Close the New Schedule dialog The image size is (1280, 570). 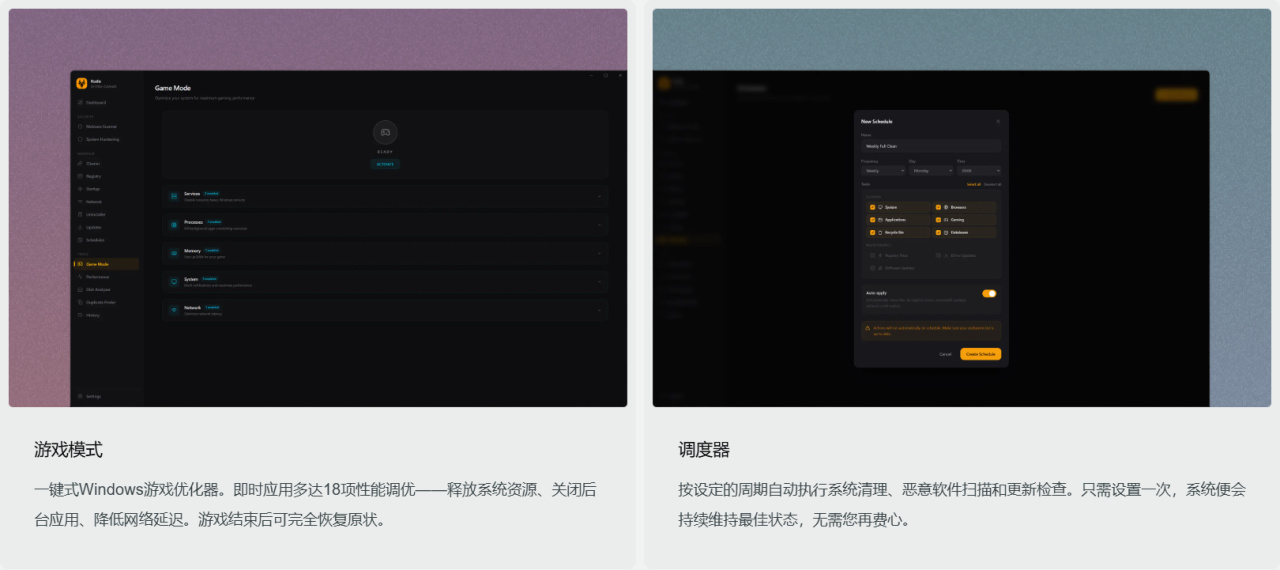(997, 121)
